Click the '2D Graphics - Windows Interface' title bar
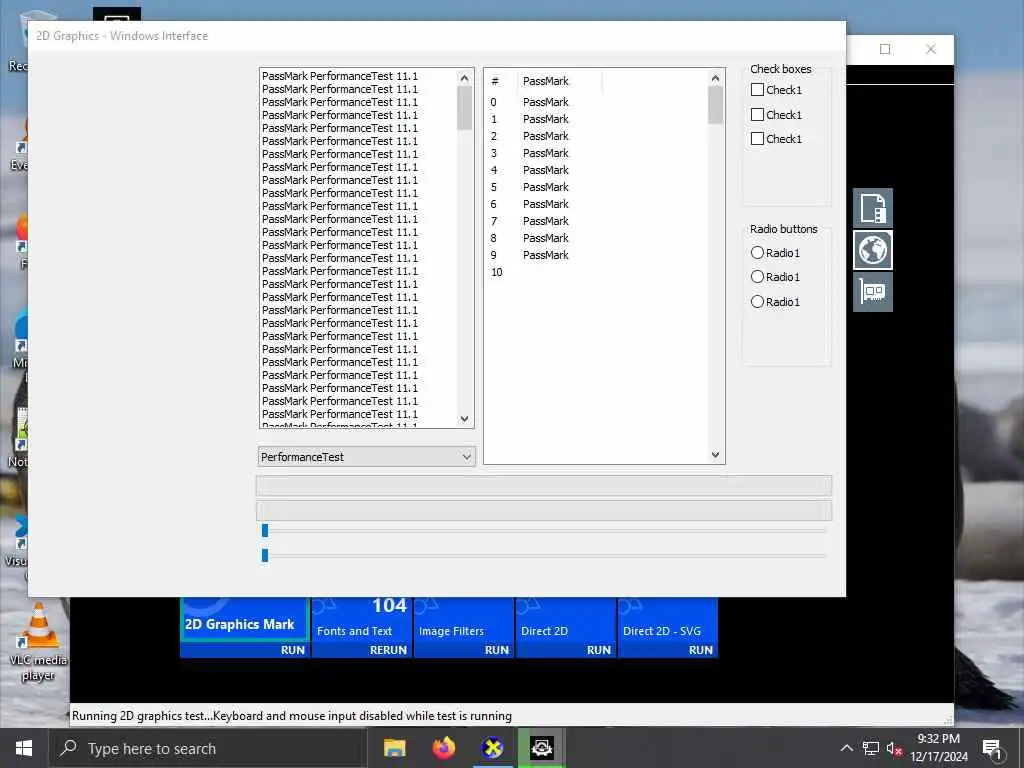The width and height of the screenshot is (1024, 768). click(436, 36)
